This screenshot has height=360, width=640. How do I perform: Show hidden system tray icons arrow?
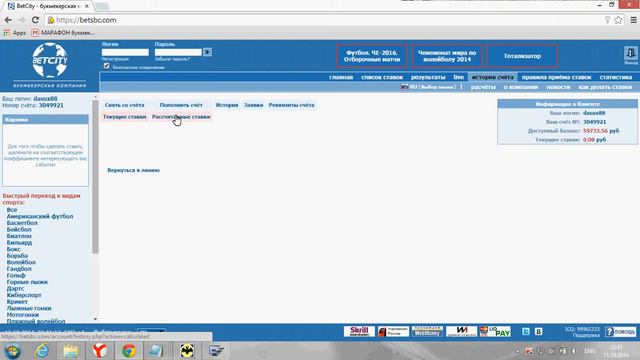[517, 351]
